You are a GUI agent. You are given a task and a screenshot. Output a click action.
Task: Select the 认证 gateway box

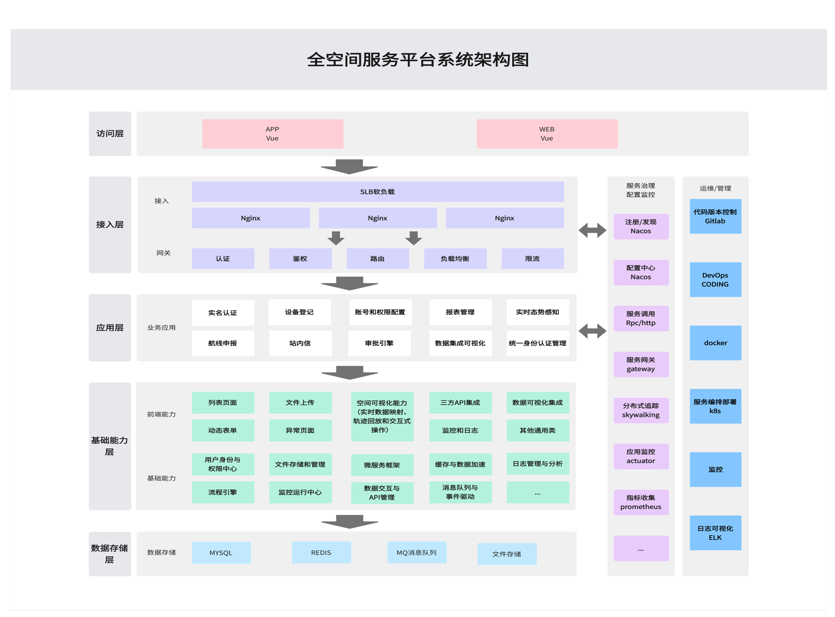pos(223,259)
